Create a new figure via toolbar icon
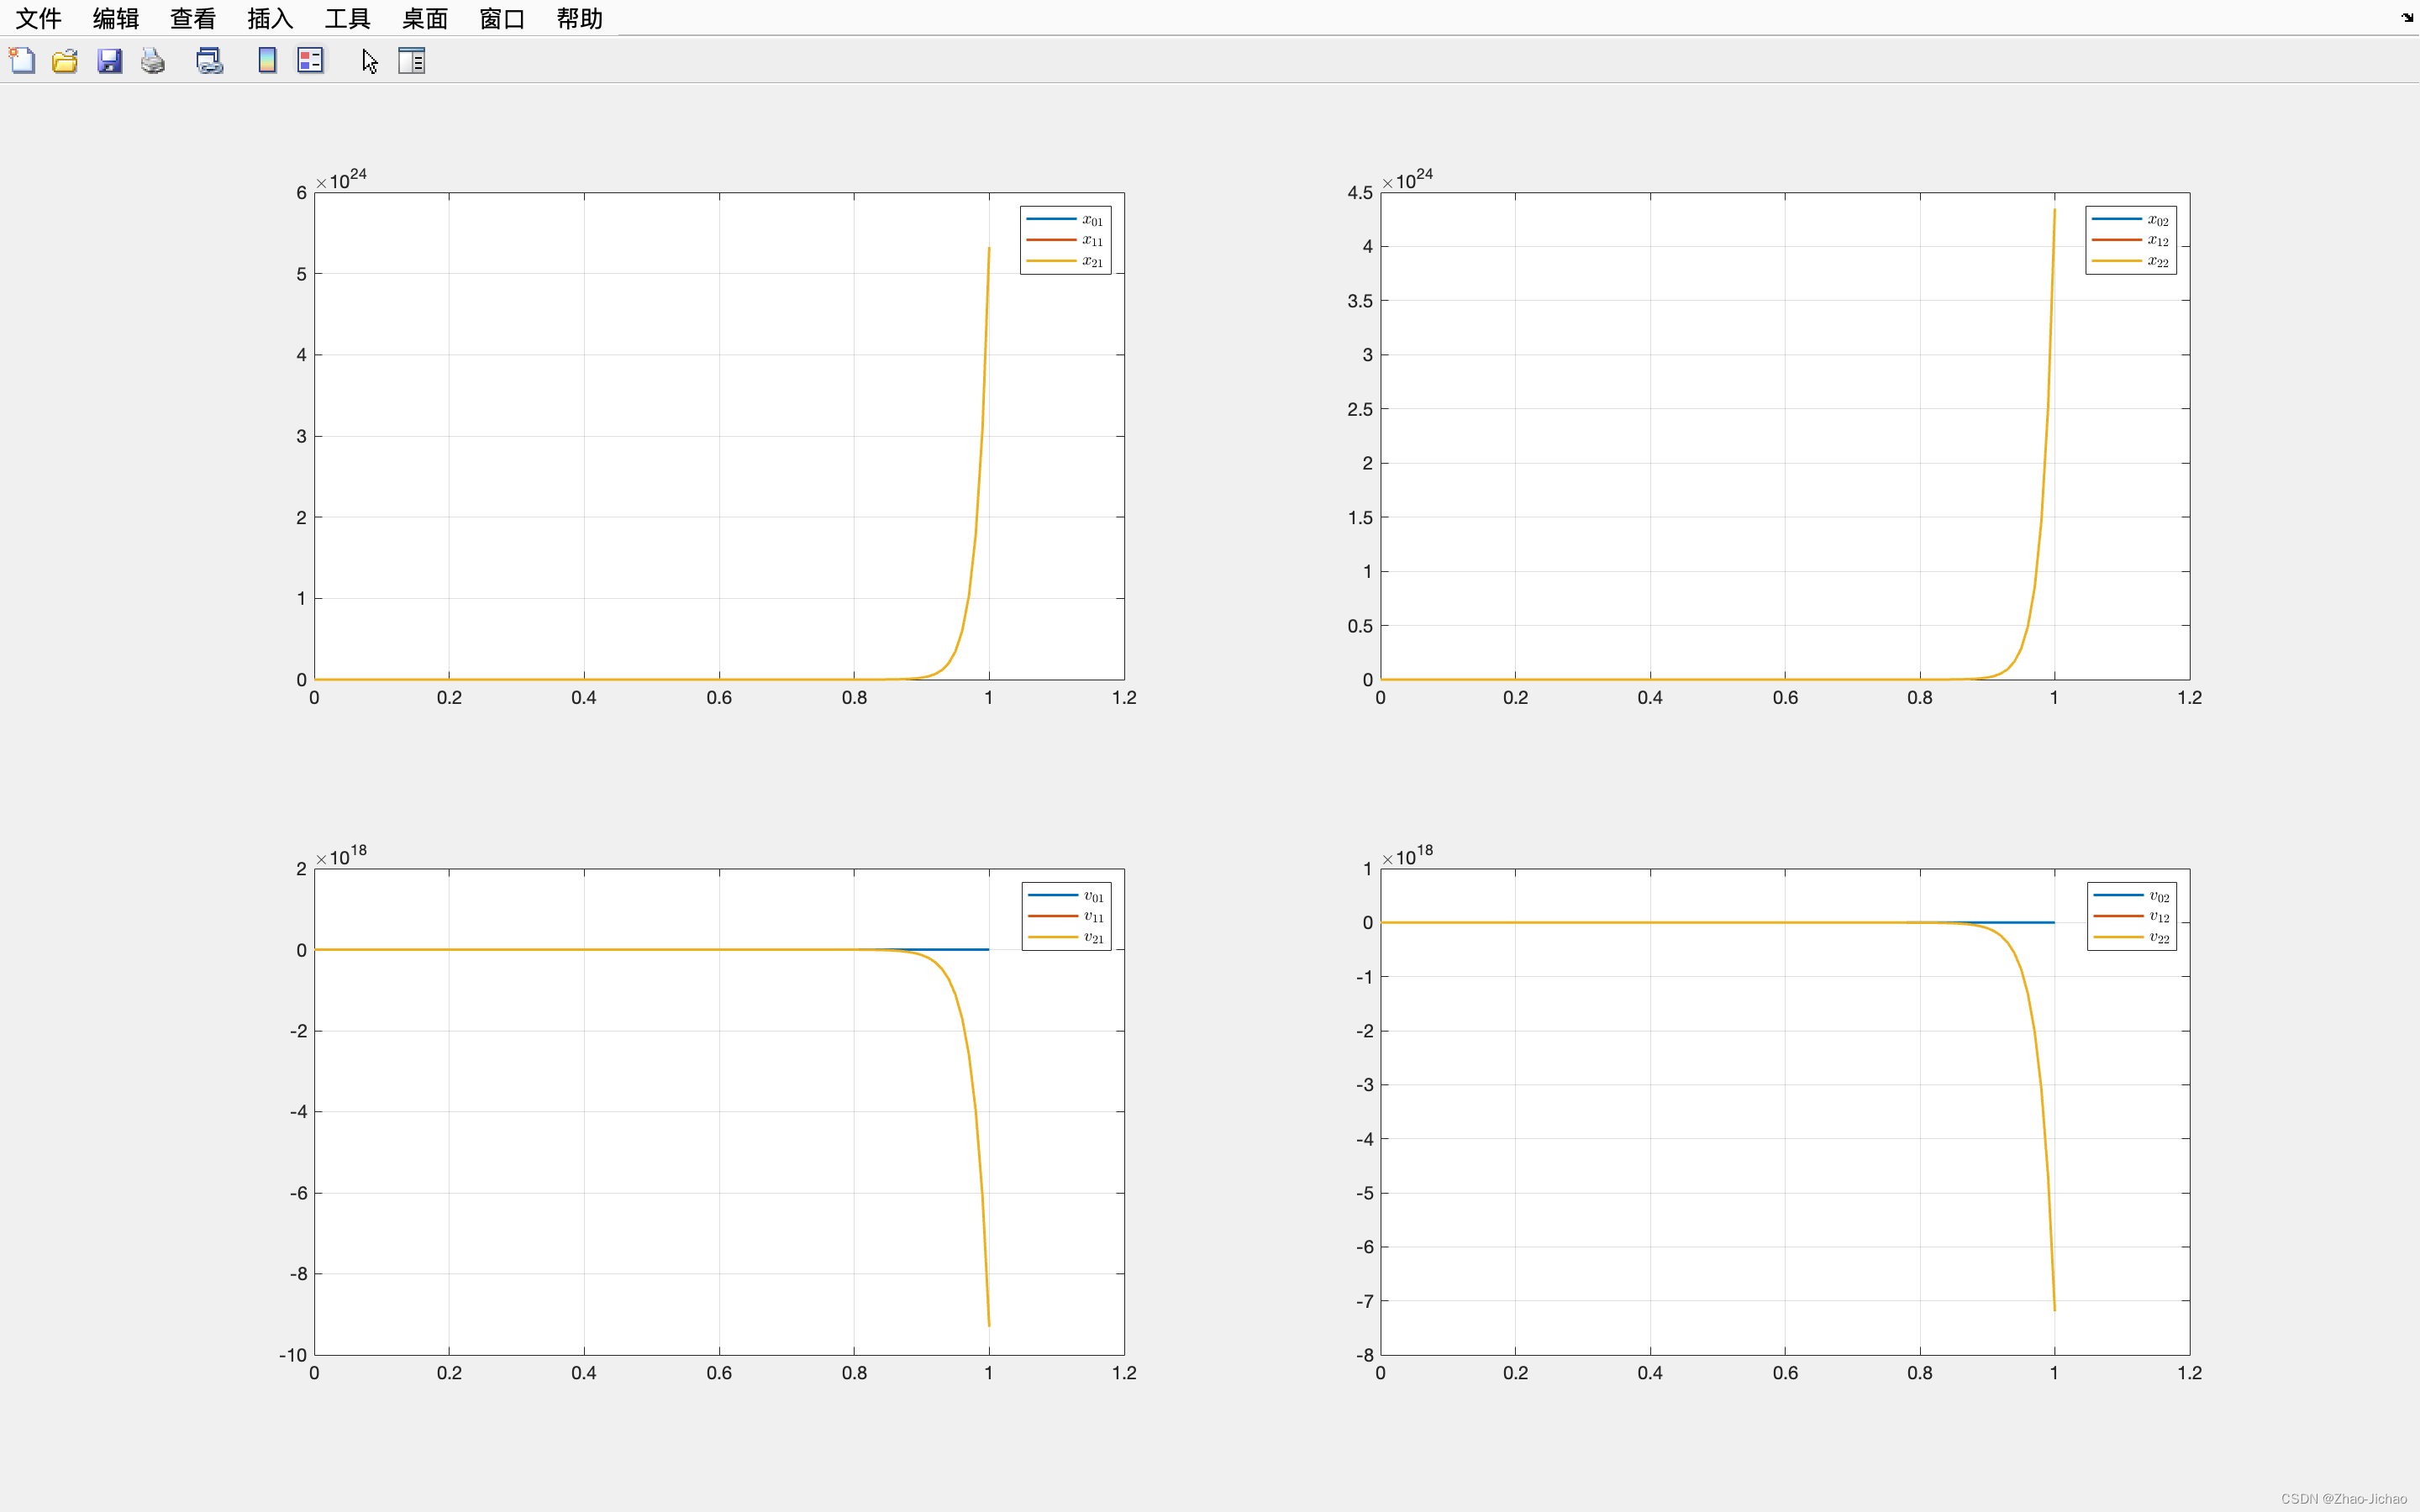 coord(22,61)
